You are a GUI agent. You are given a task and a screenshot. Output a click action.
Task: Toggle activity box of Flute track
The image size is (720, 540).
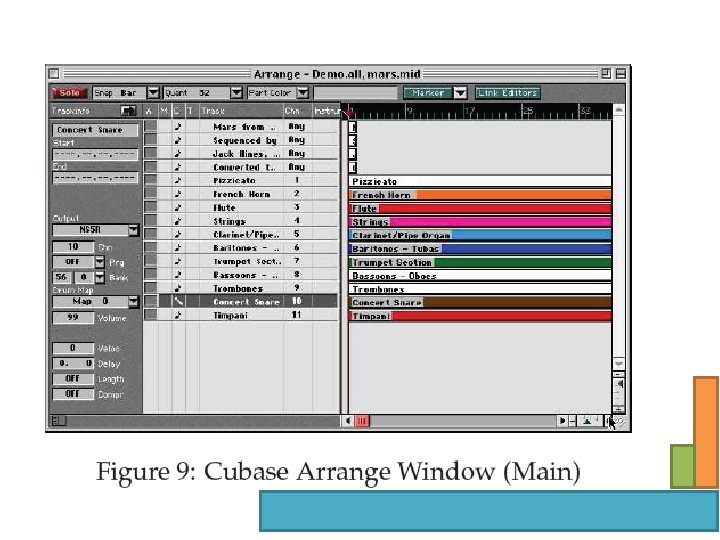pyautogui.click(x=151, y=208)
